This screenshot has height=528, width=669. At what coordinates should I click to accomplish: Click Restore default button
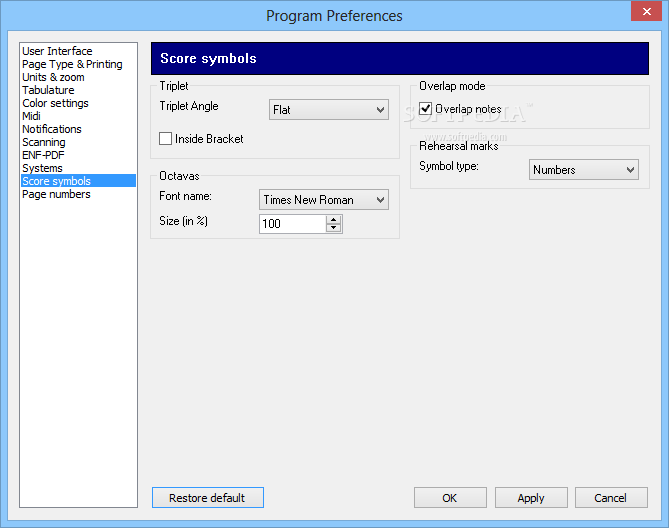click(x=208, y=498)
